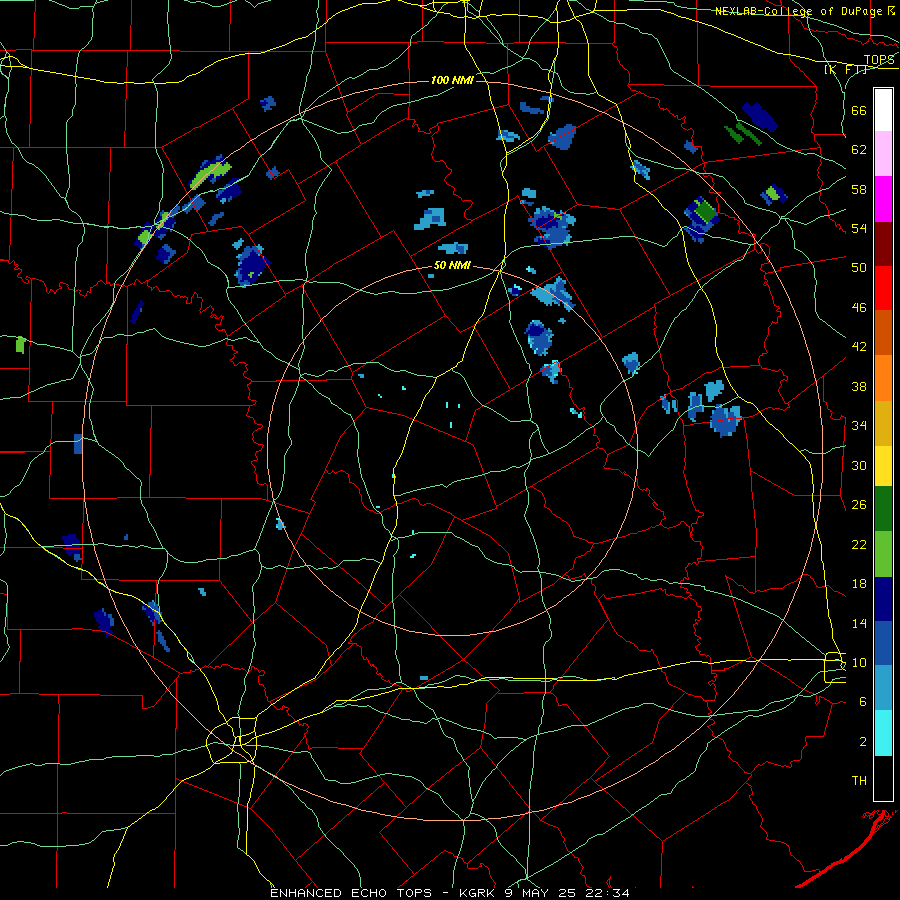
Task: Click the (K FT) units label
Action: tap(846, 69)
